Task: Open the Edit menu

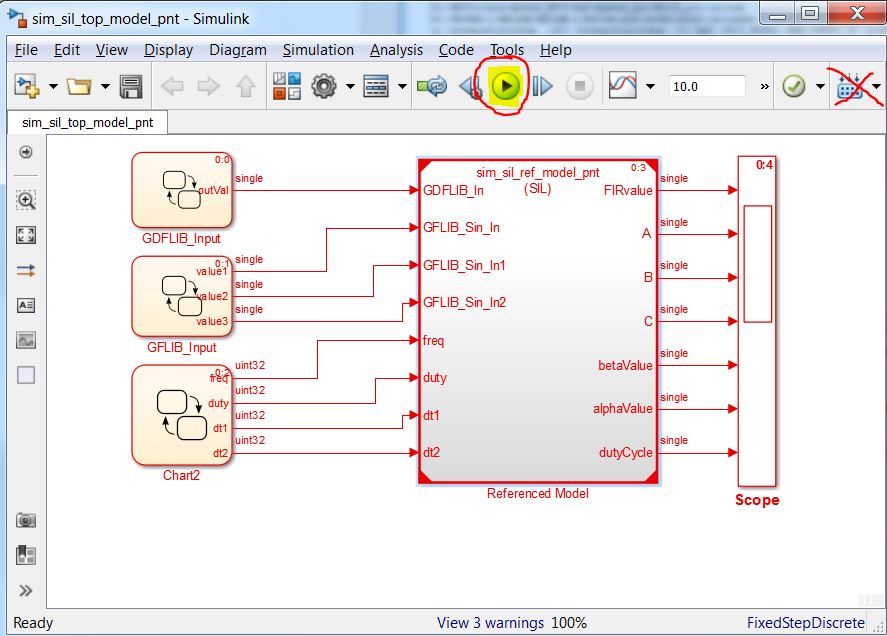Action: click(x=67, y=50)
